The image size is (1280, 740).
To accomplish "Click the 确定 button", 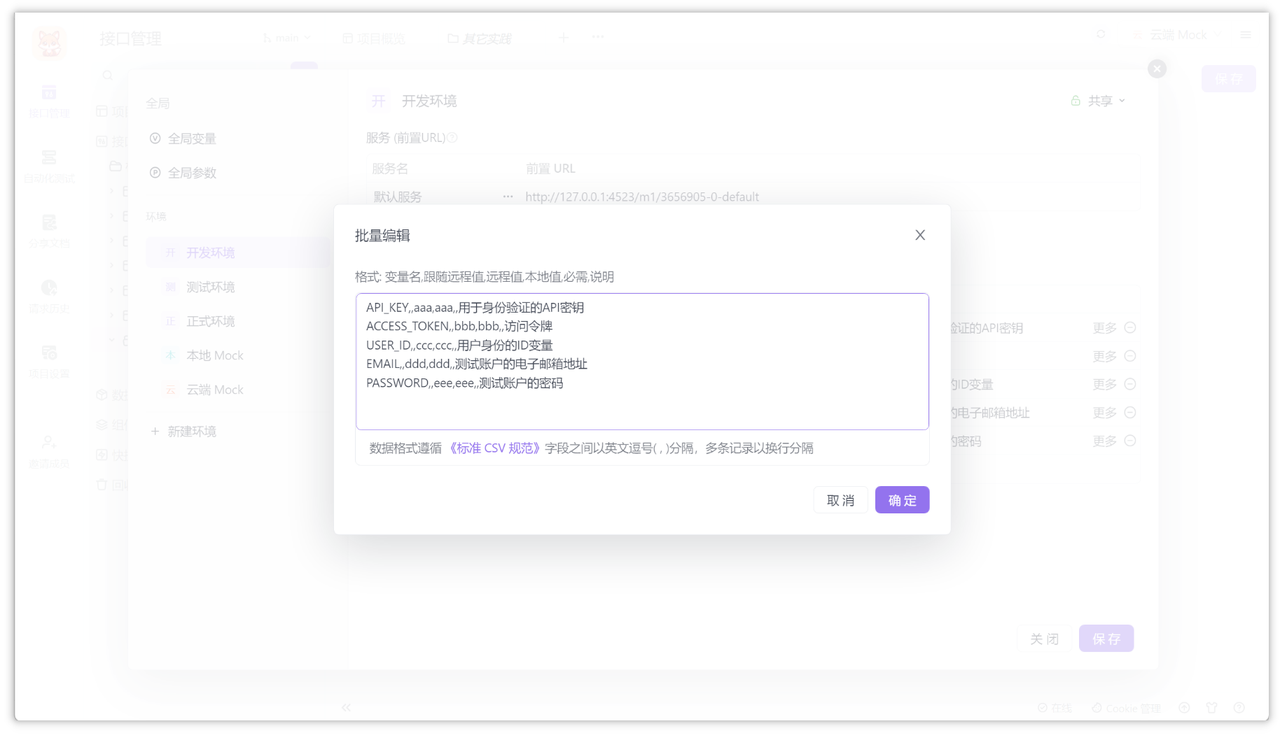I will [902, 500].
